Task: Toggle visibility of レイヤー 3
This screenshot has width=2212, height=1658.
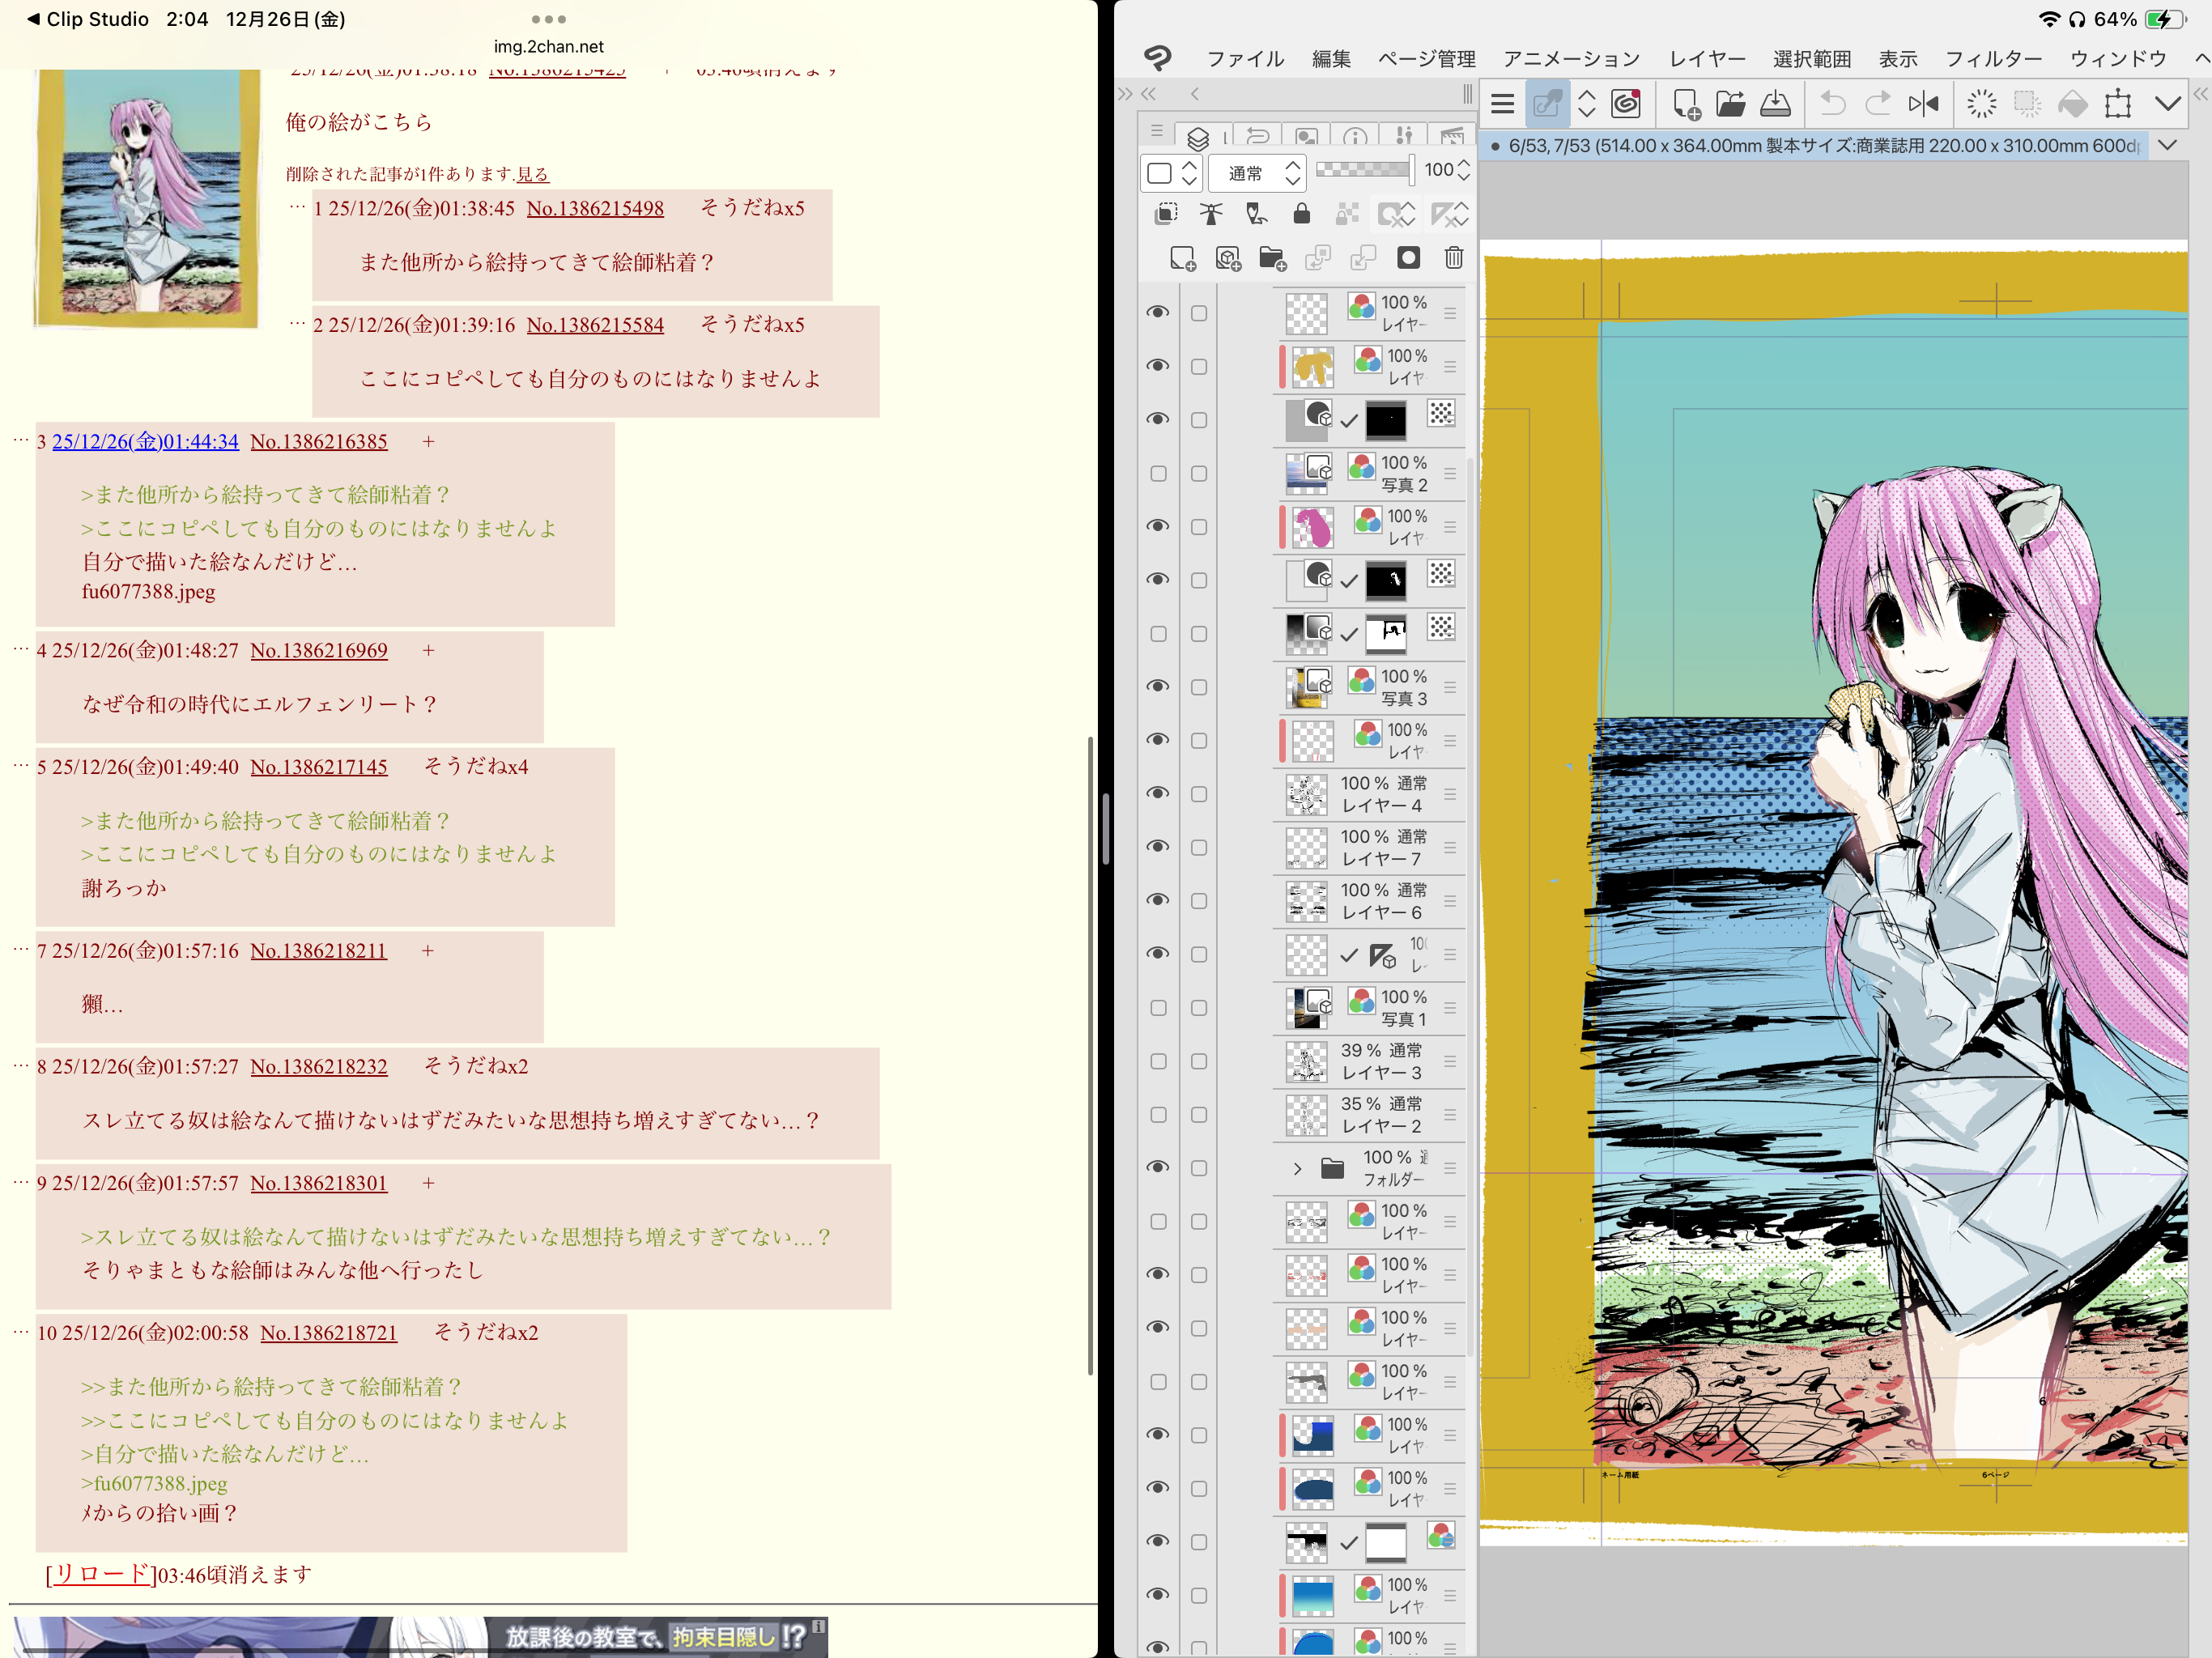Action: pos(1158,1061)
